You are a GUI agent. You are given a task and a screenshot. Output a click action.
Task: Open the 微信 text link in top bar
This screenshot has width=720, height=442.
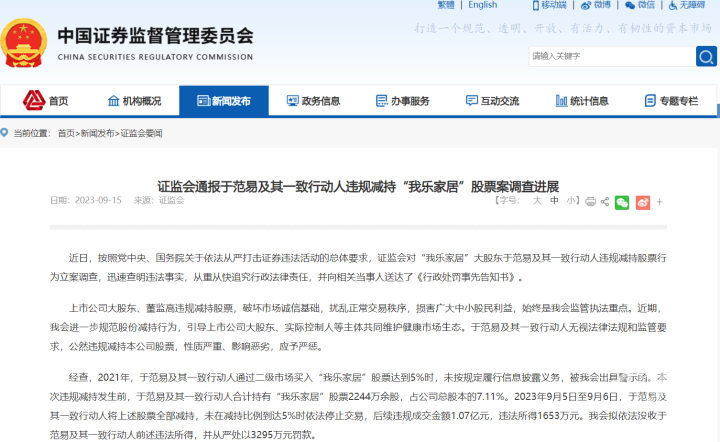(x=646, y=5)
